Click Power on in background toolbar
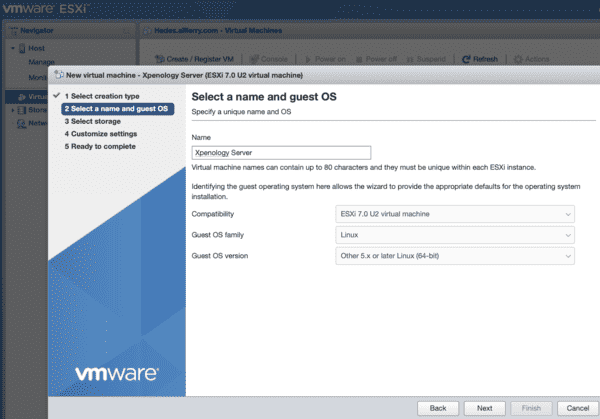This screenshot has height=419, width=600. coord(325,59)
